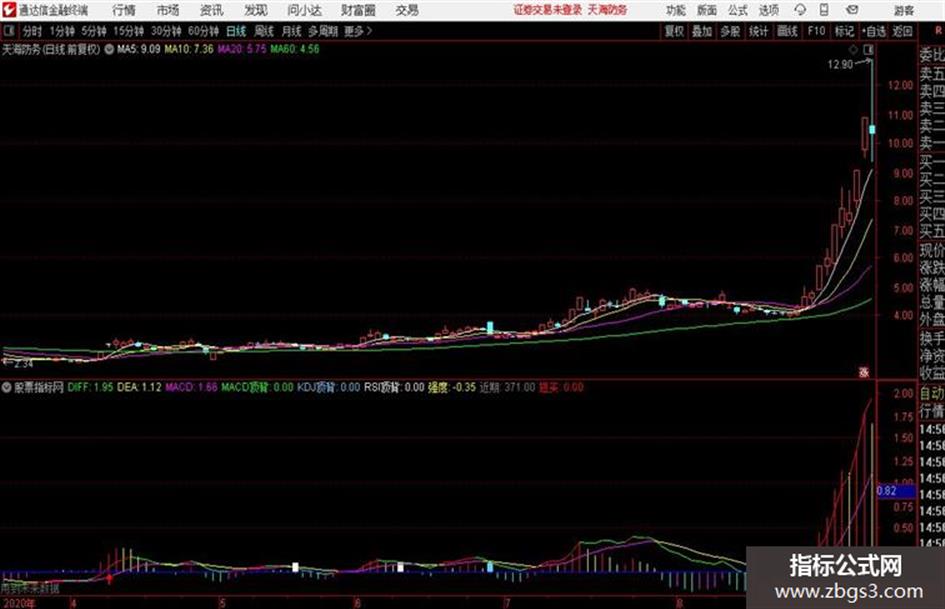Click the 强度: -0.35 readout
Image resolution: width=945 pixels, height=609 pixels.
[x=452, y=387]
